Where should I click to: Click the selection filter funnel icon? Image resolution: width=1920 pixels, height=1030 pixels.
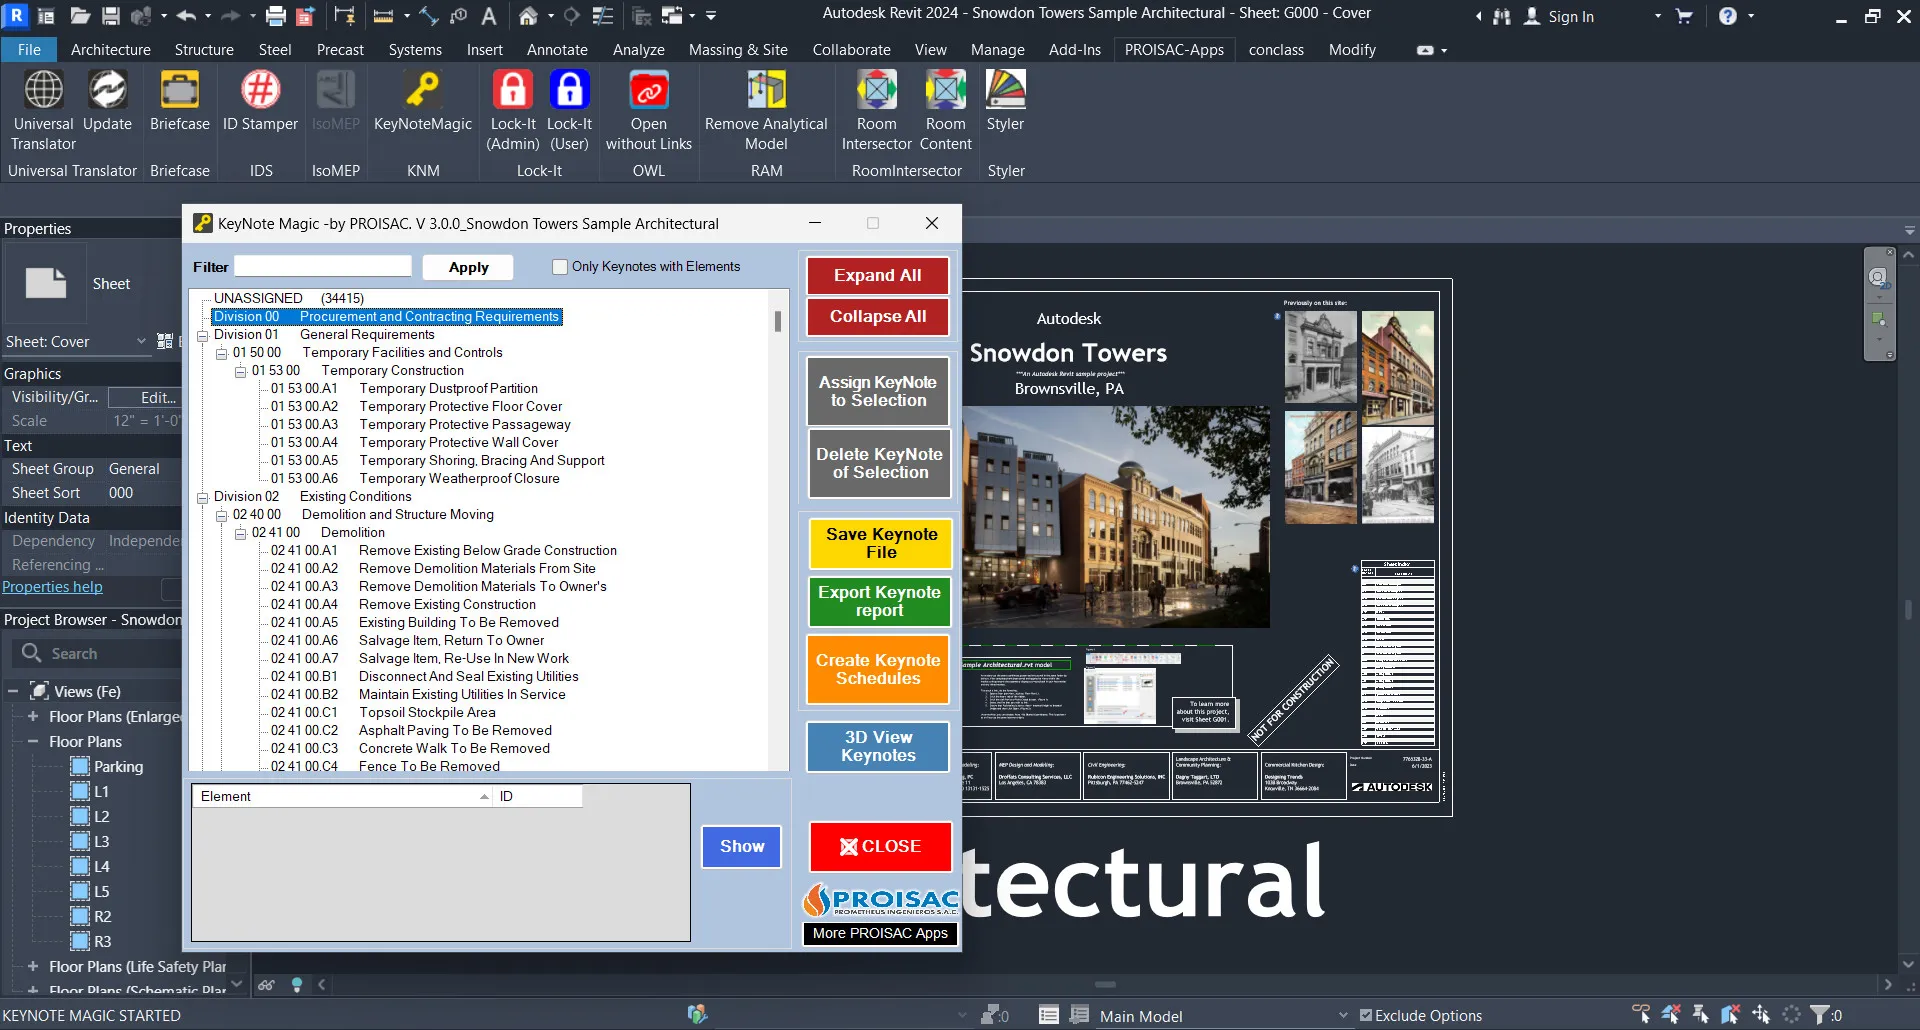click(x=1821, y=1014)
